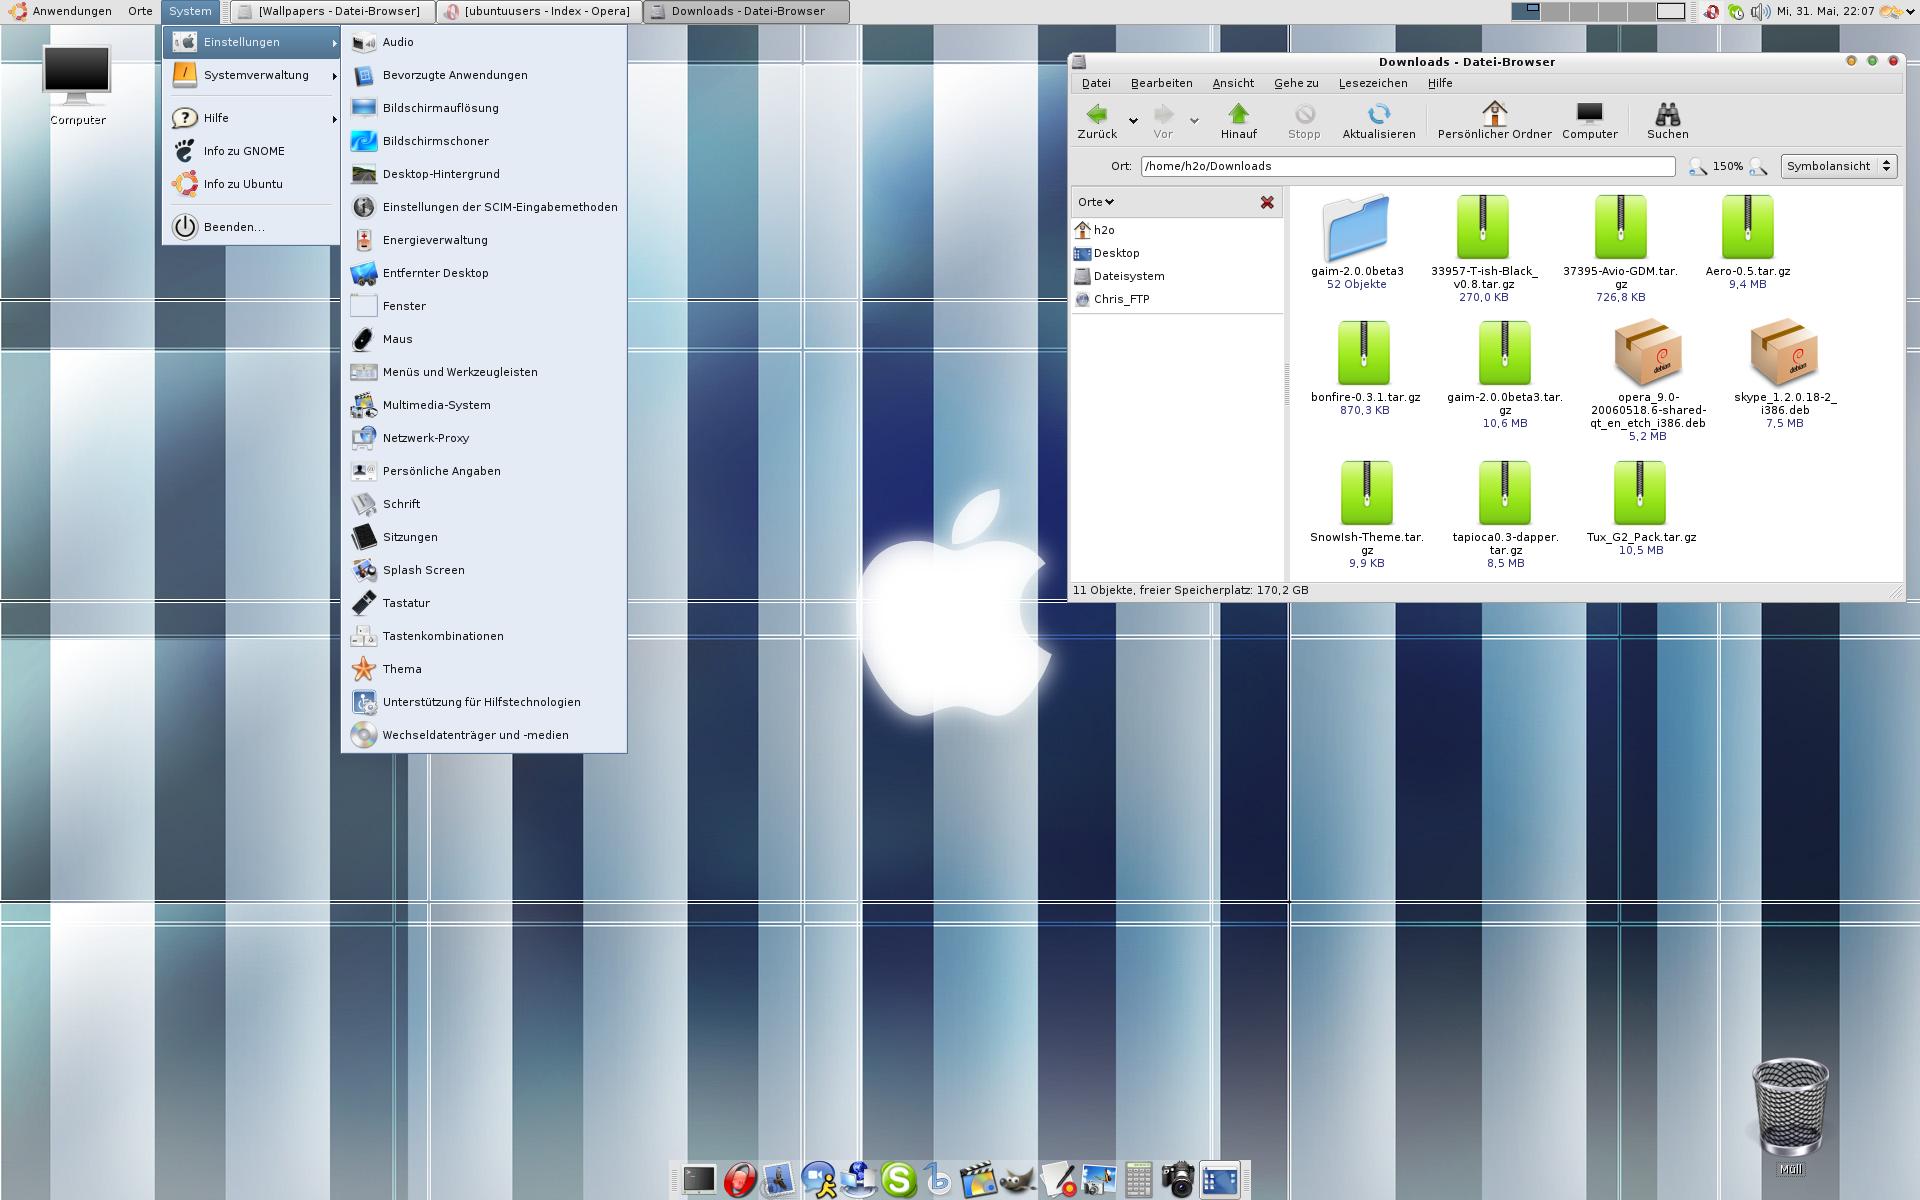This screenshot has height=1200, width=1920.
Task: Open the camera app in dock
Action: (x=1178, y=1180)
